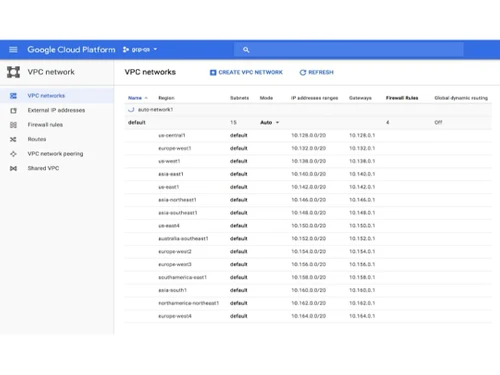Click the IP addresses ranges header
The width and height of the screenshot is (500, 375).
pyautogui.click(x=314, y=98)
